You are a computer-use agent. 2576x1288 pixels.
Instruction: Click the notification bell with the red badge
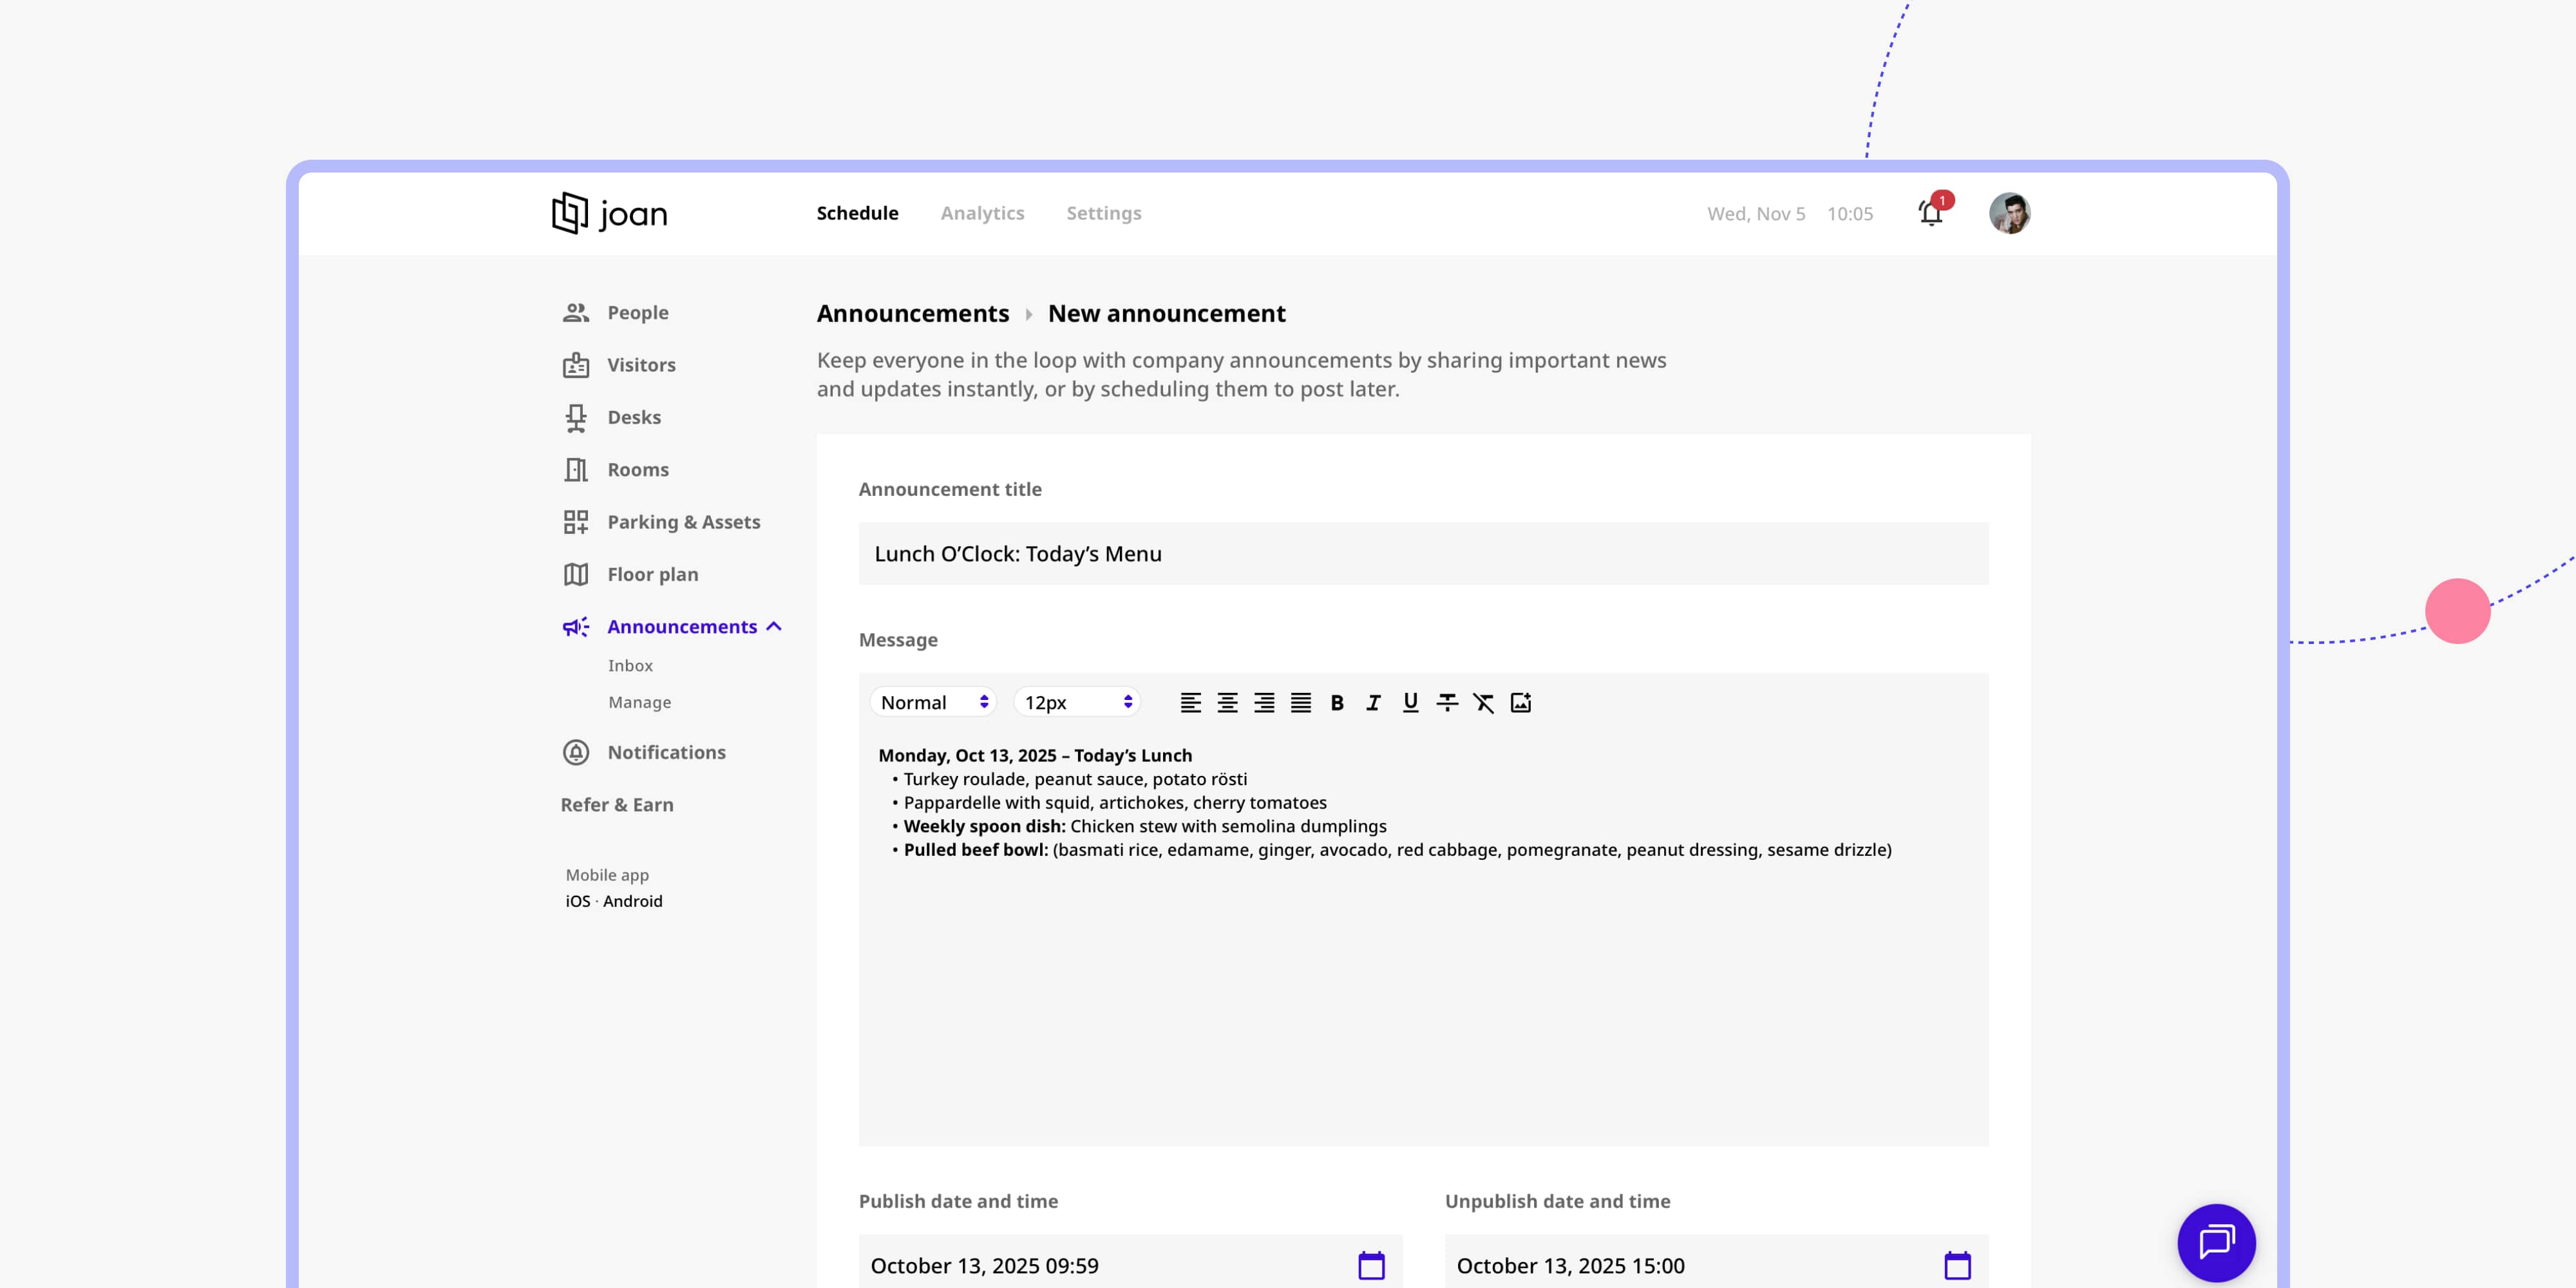(1930, 213)
